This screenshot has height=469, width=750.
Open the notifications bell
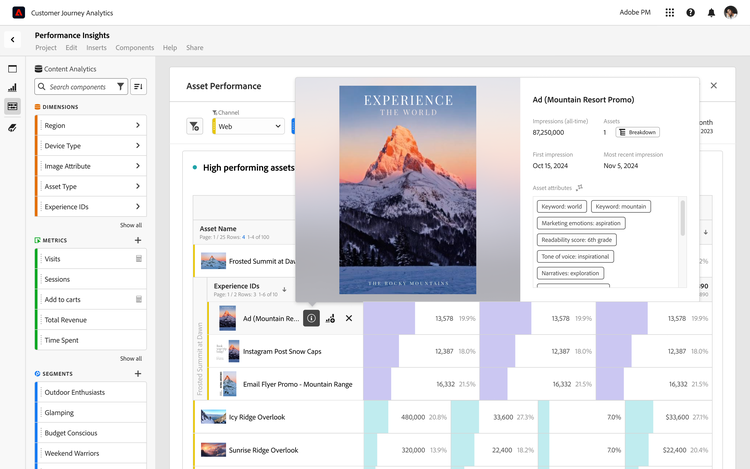(x=711, y=13)
